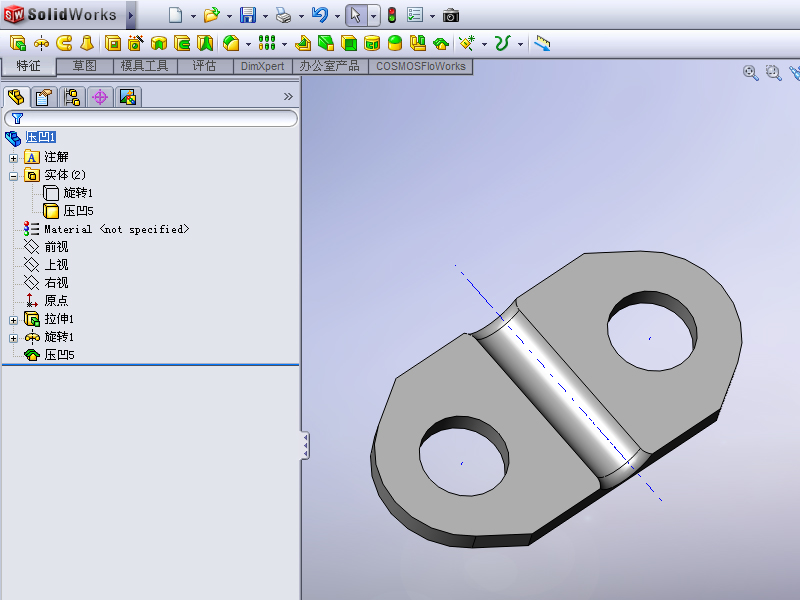Open the PropertyManager tab icon
This screenshot has height=600, width=800.
[x=44, y=97]
